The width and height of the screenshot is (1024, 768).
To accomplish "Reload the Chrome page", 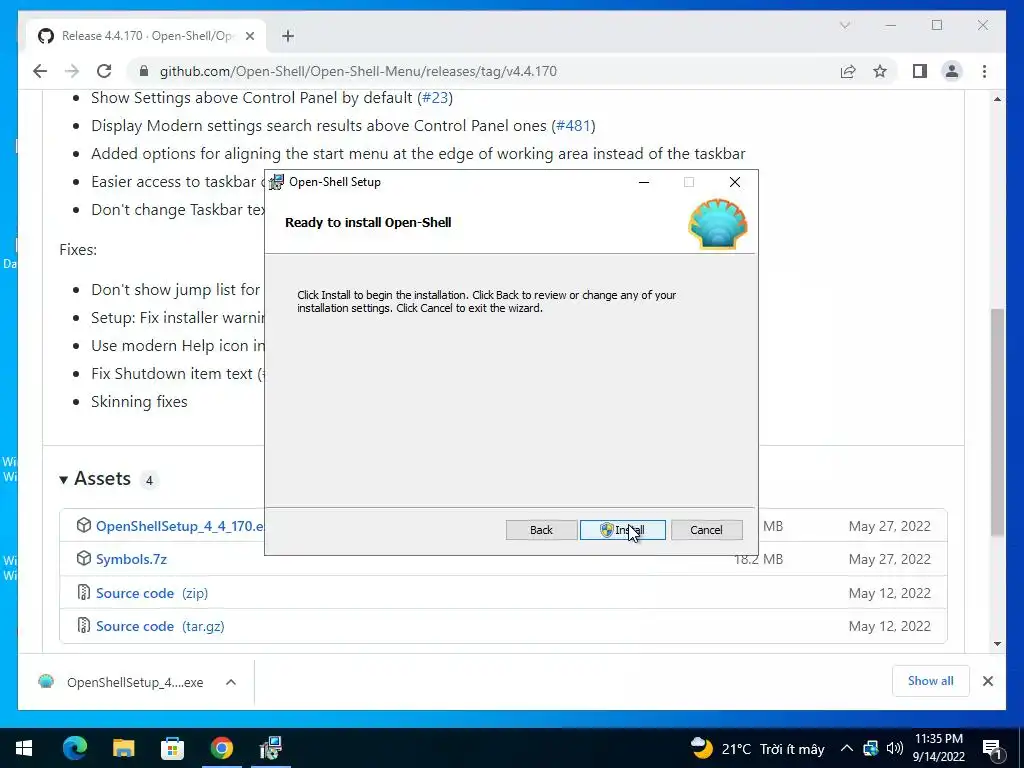I will pyautogui.click(x=104, y=71).
